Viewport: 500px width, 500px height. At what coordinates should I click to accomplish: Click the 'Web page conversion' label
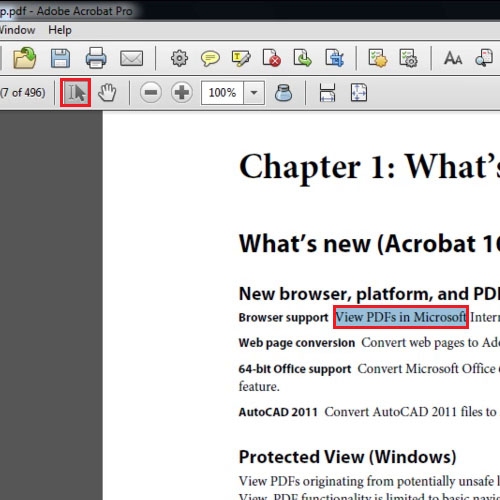tap(297, 343)
